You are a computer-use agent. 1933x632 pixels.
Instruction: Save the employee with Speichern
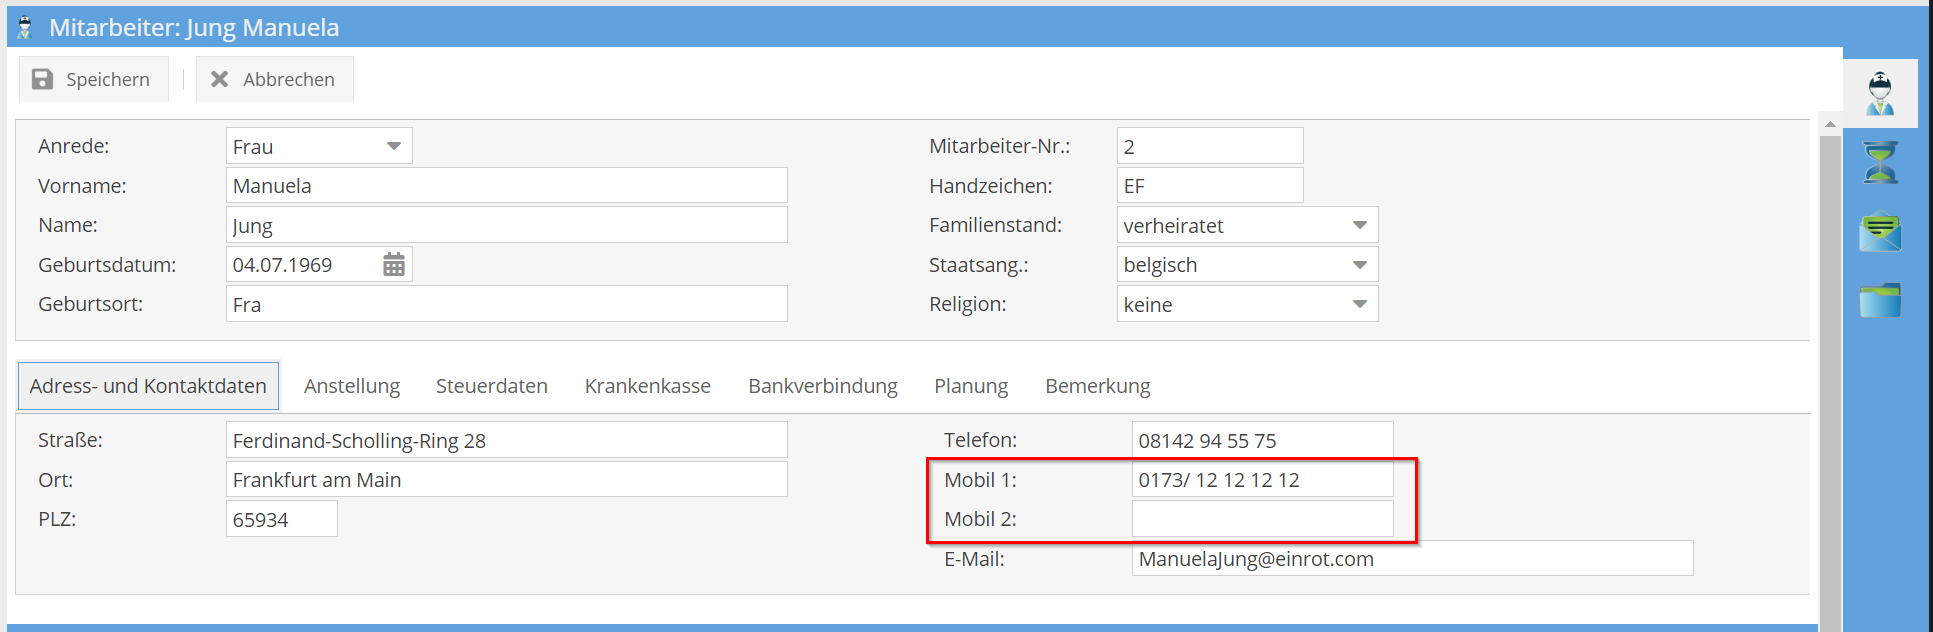tap(93, 79)
